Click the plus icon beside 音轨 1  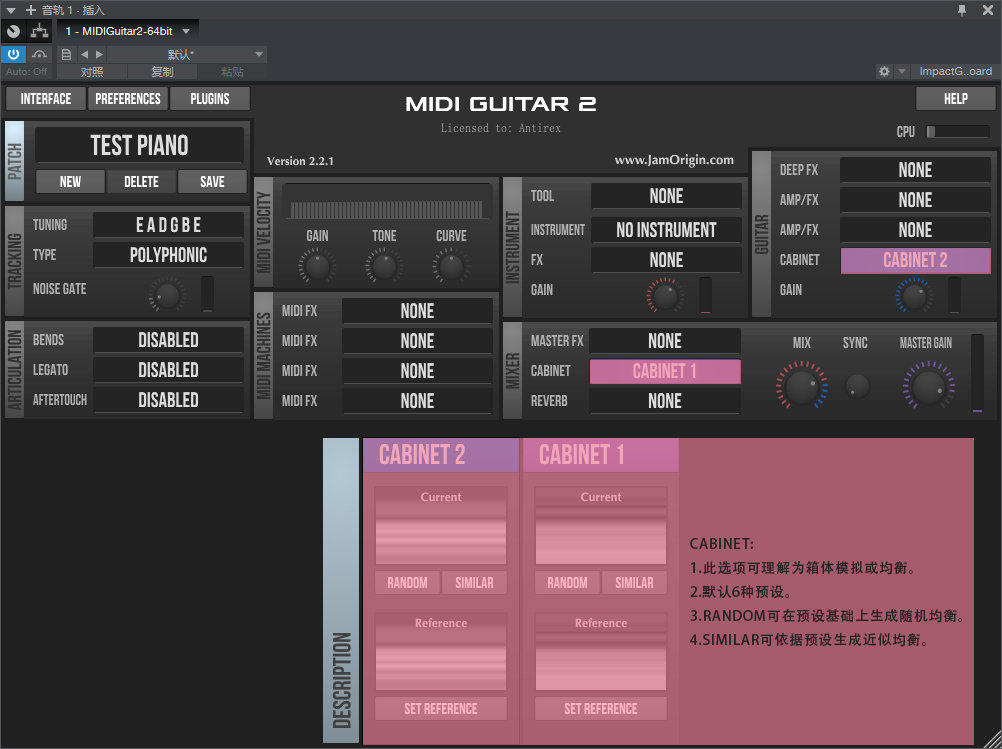pos(31,10)
